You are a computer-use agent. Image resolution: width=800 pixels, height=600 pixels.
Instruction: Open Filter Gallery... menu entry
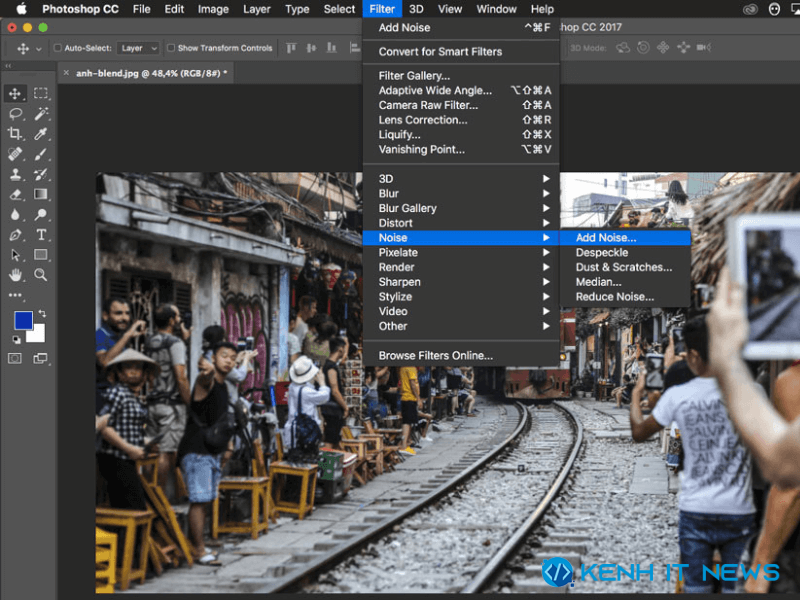[x=461, y=76]
